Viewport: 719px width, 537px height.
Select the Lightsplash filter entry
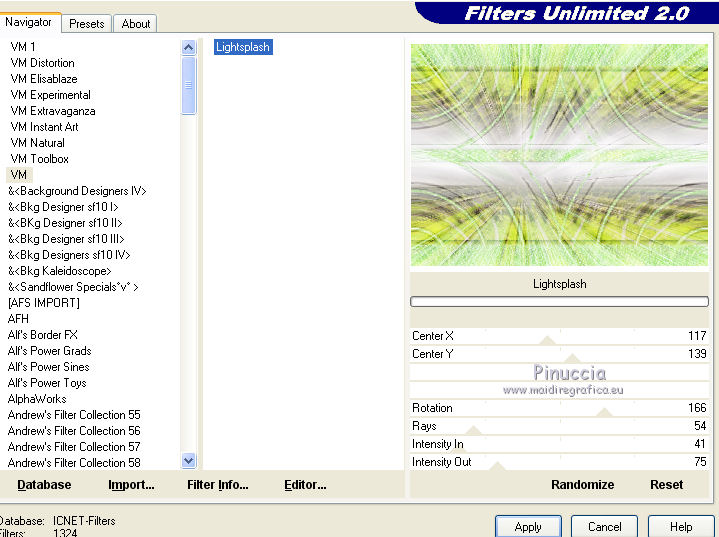[x=243, y=47]
